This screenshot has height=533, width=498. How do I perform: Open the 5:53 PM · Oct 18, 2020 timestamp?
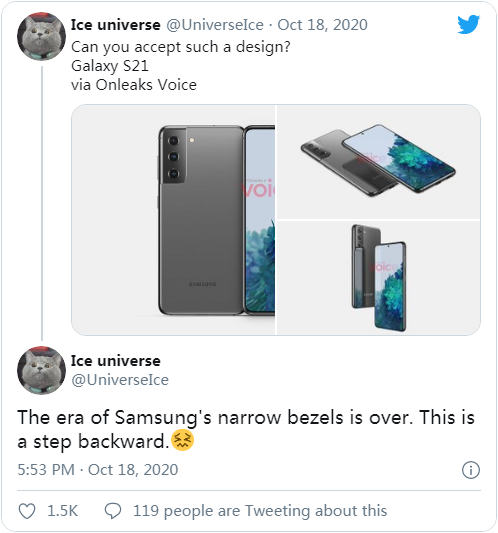pos(98,470)
